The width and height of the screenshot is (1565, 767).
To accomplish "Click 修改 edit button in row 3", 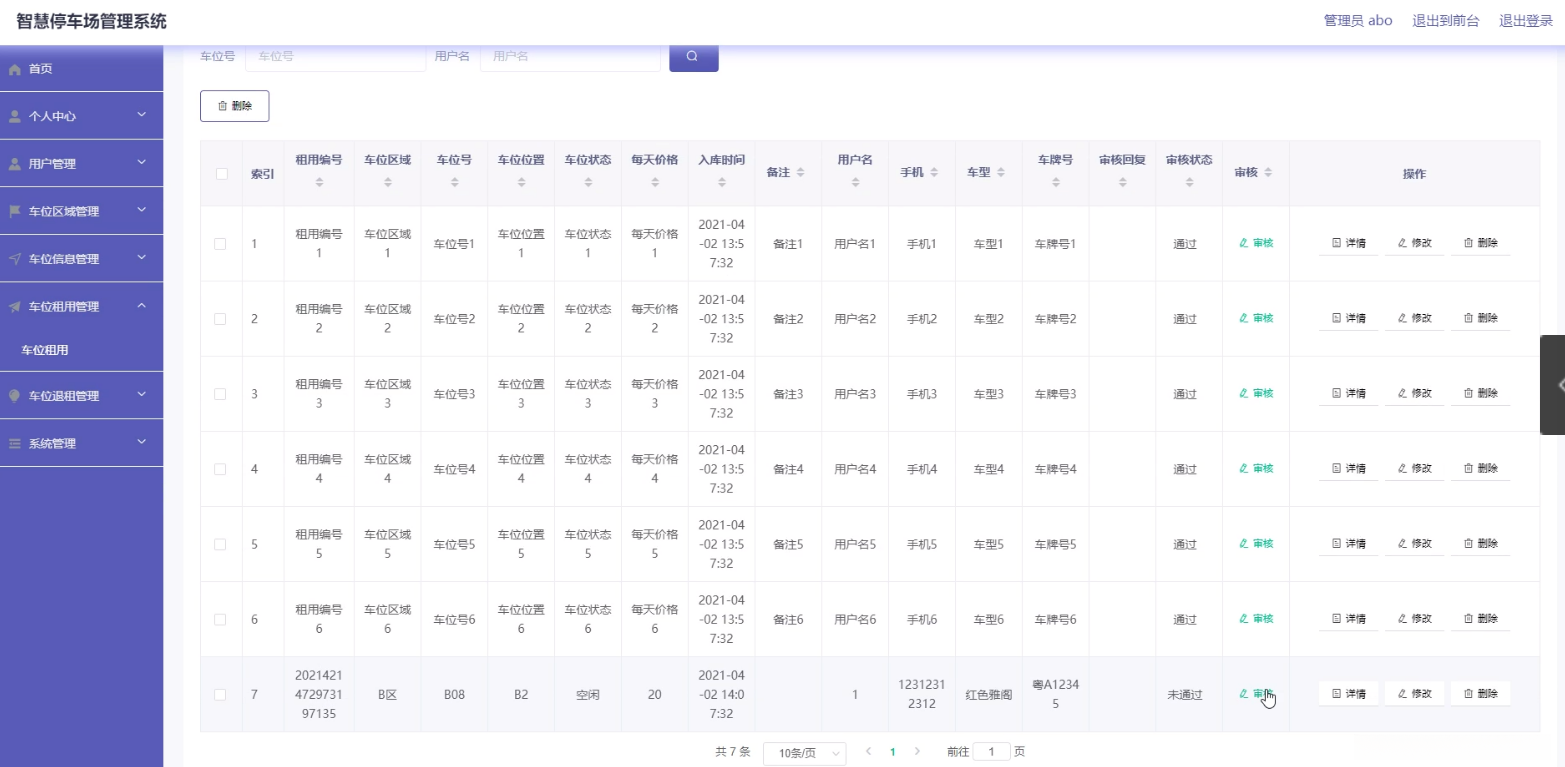I will point(1414,393).
